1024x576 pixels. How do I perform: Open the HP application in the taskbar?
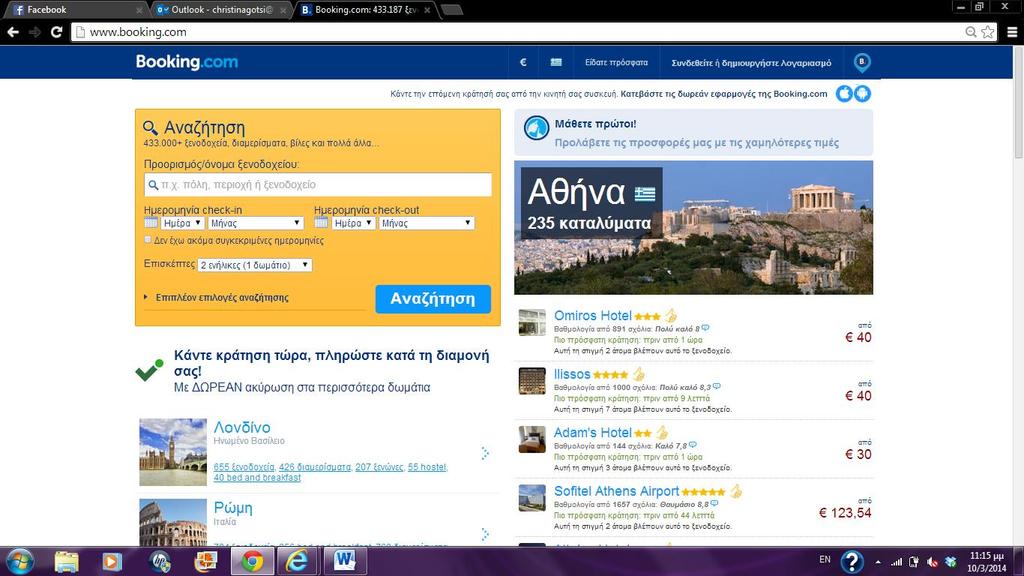point(160,562)
